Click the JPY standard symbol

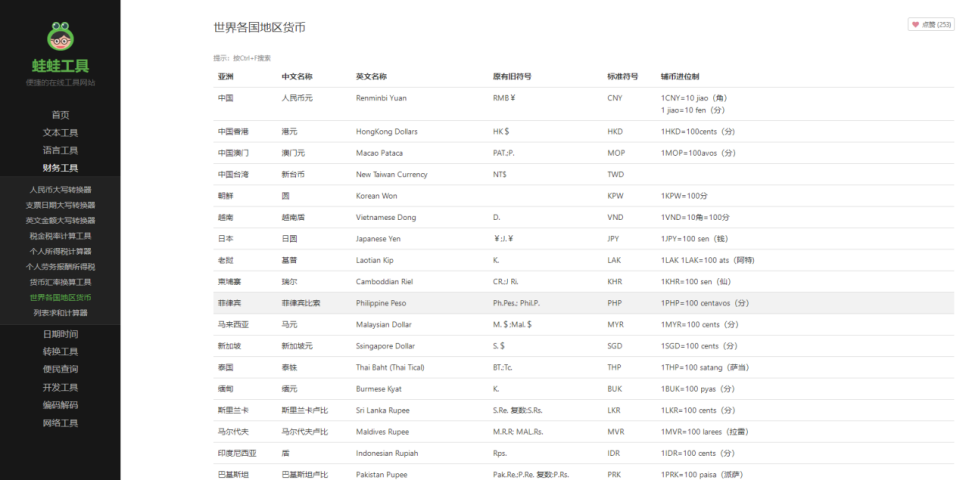[614, 238]
